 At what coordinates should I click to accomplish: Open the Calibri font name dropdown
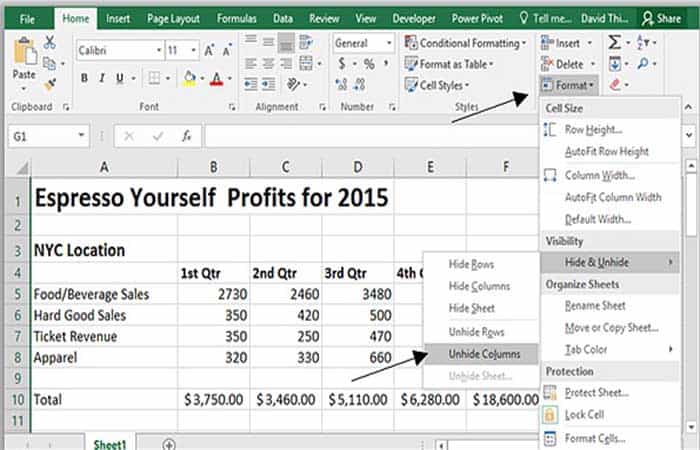tap(158, 50)
